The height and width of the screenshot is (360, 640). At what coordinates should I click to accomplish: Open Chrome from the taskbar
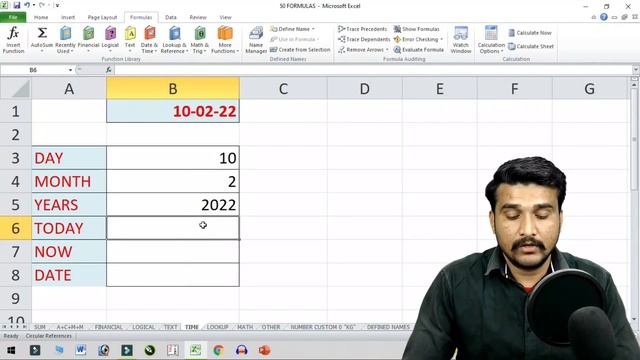(x=218, y=350)
